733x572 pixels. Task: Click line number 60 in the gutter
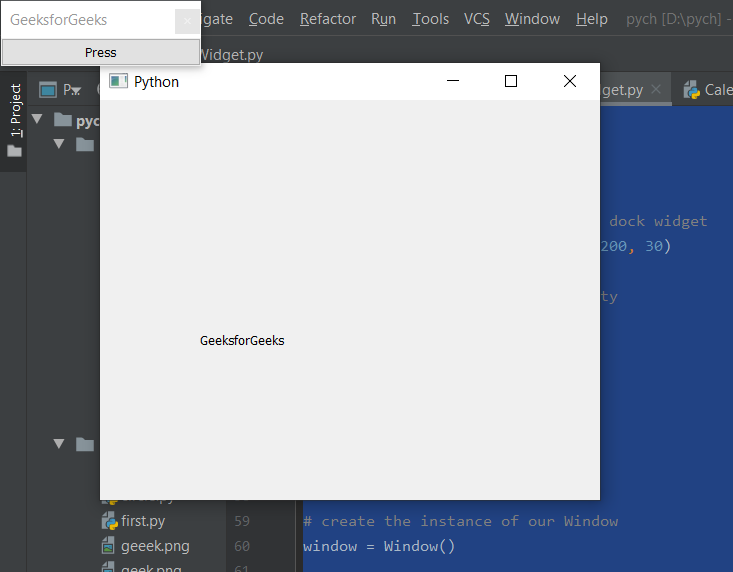[242, 546]
